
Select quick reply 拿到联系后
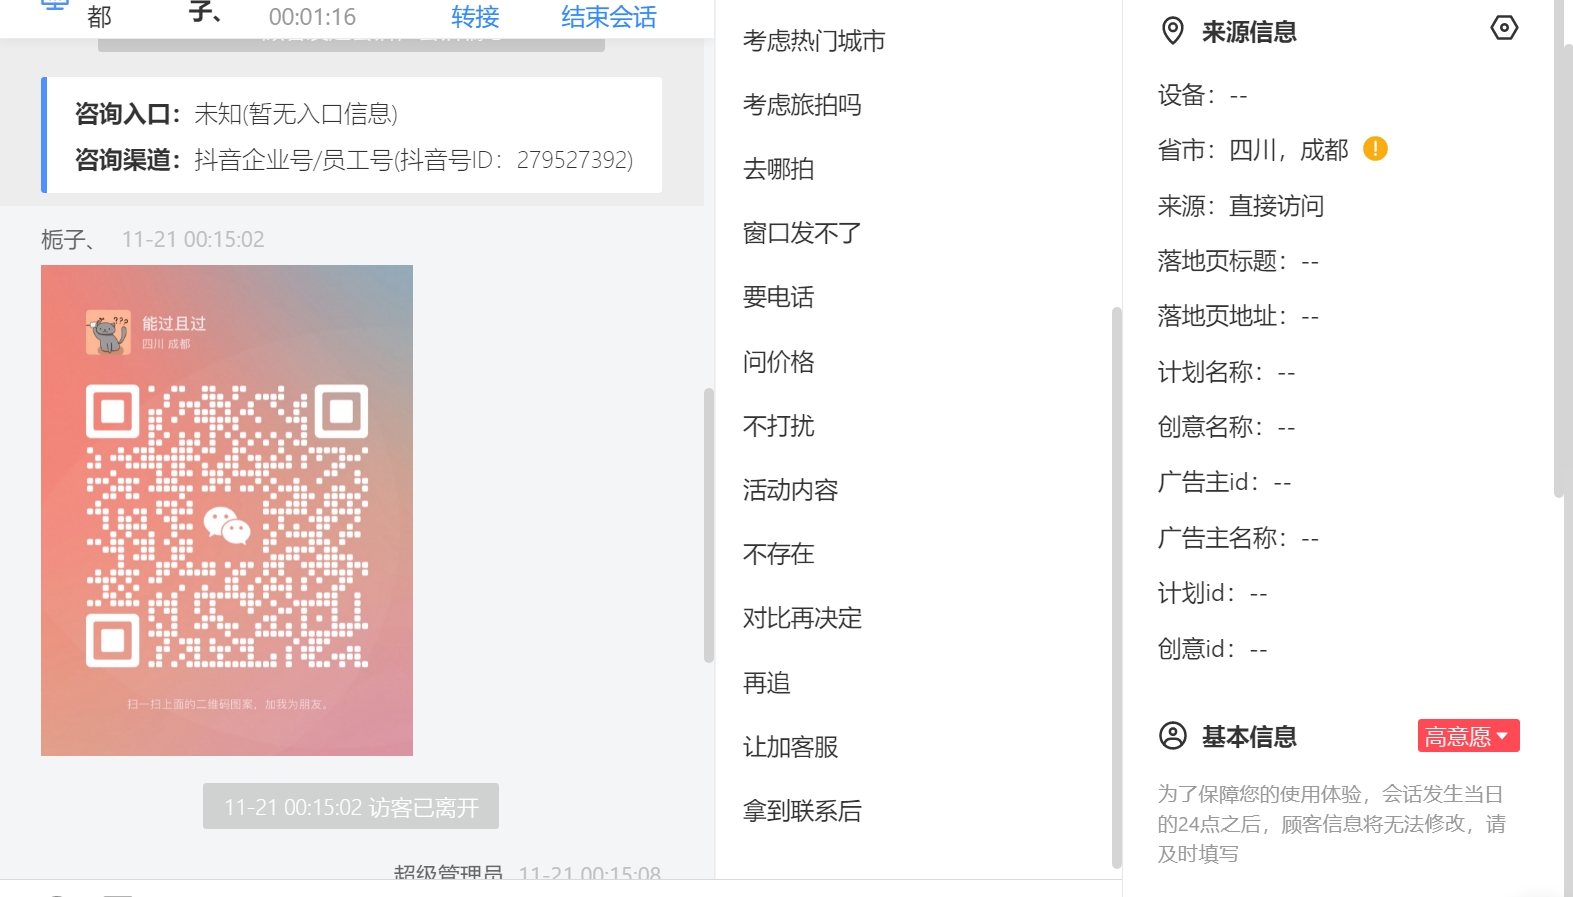[x=802, y=811]
